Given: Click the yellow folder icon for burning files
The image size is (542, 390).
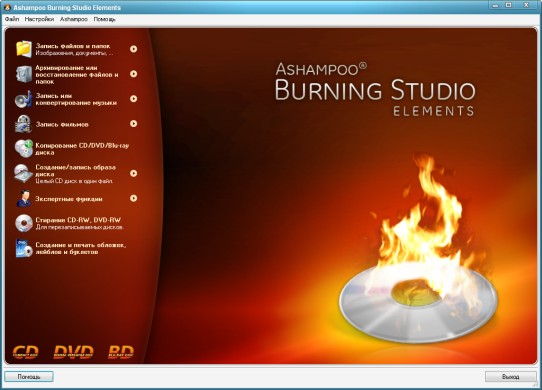Looking at the screenshot, I should tap(24, 49).
